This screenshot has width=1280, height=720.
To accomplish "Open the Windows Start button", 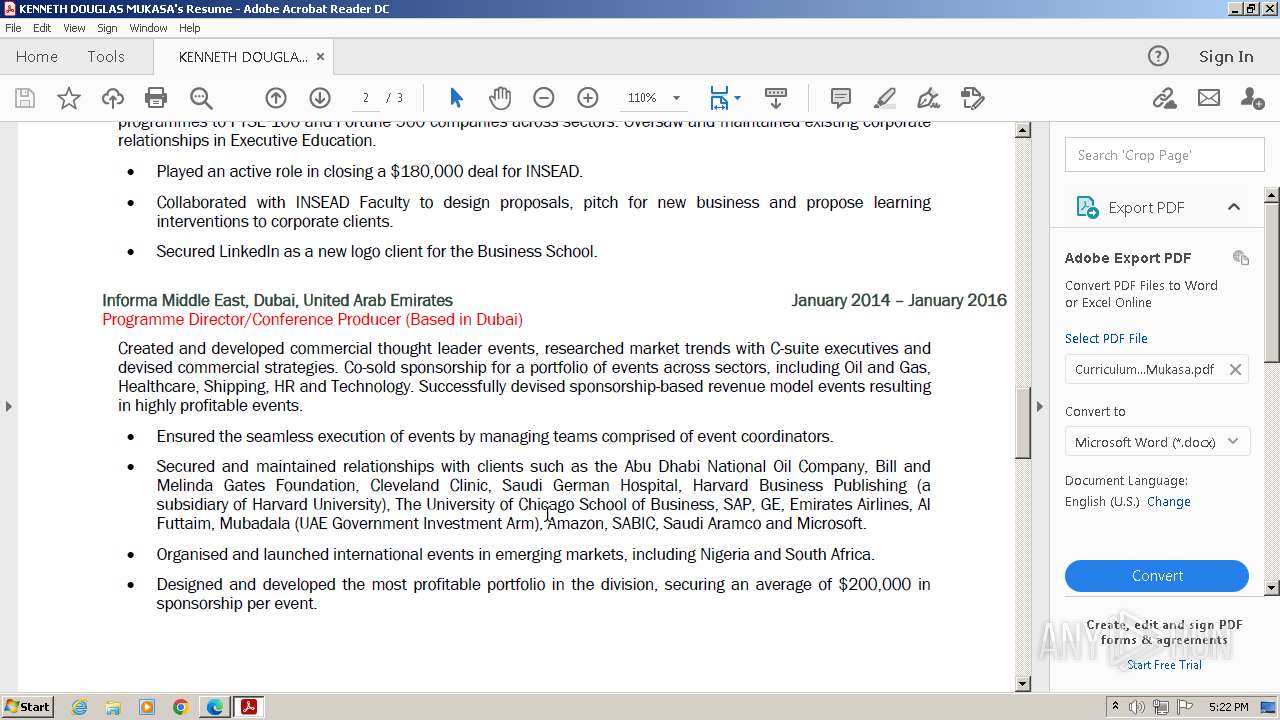I will (28, 707).
